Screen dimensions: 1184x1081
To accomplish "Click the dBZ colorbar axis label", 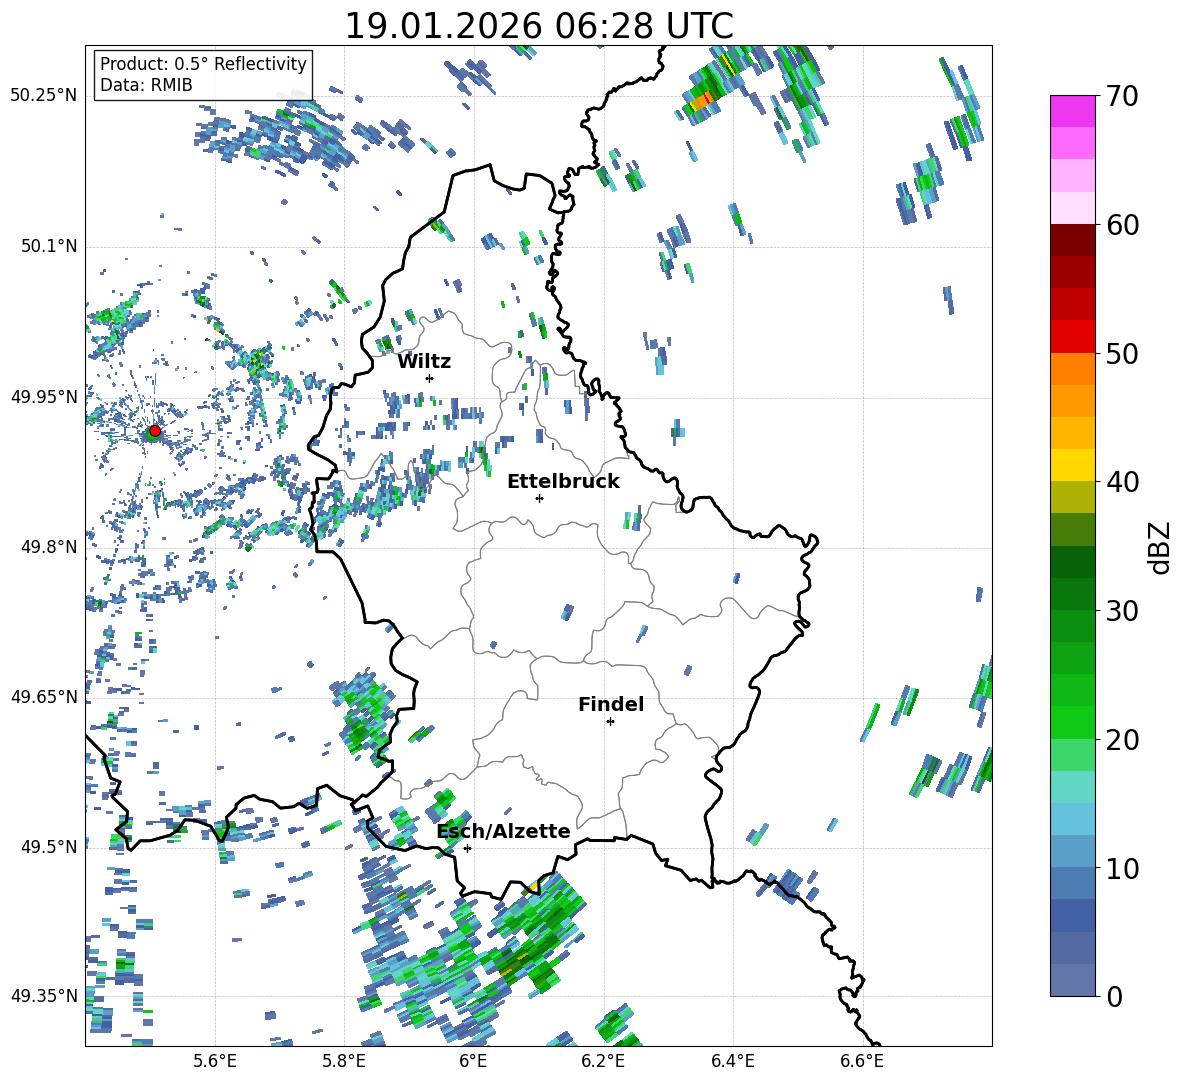I will 1159,547.
